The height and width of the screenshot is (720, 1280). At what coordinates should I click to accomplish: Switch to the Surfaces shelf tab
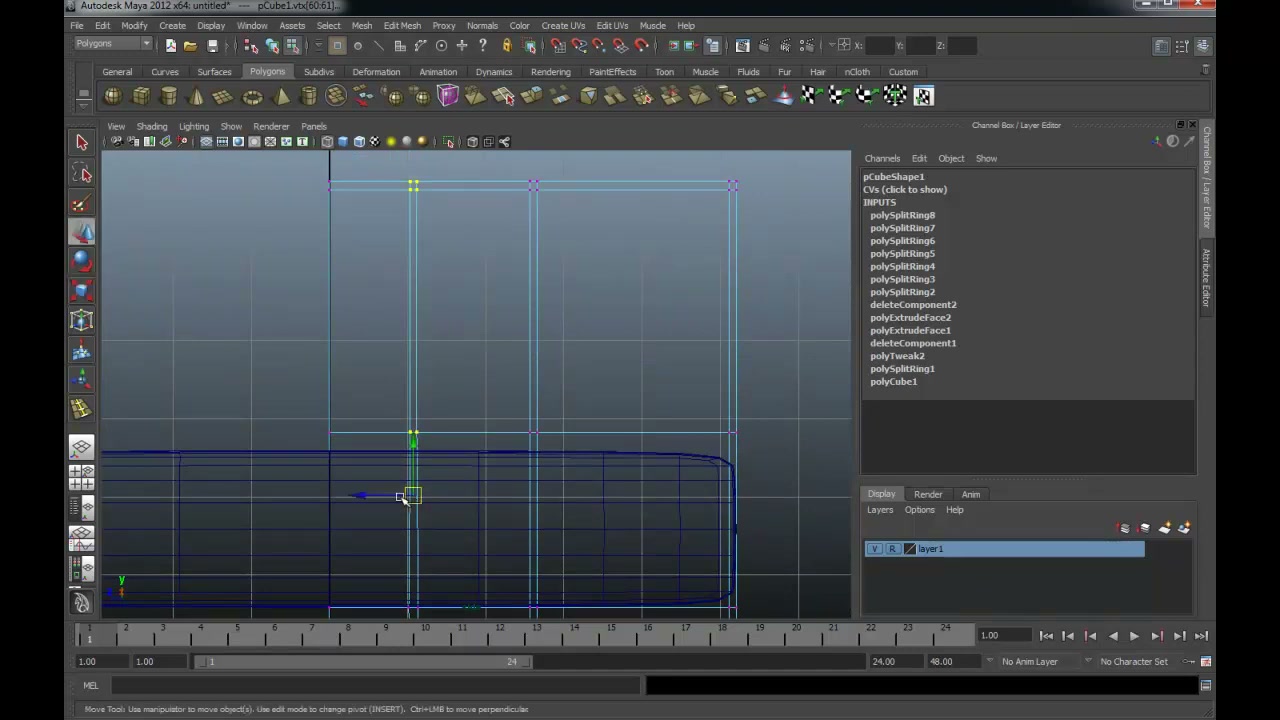click(x=214, y=72)
